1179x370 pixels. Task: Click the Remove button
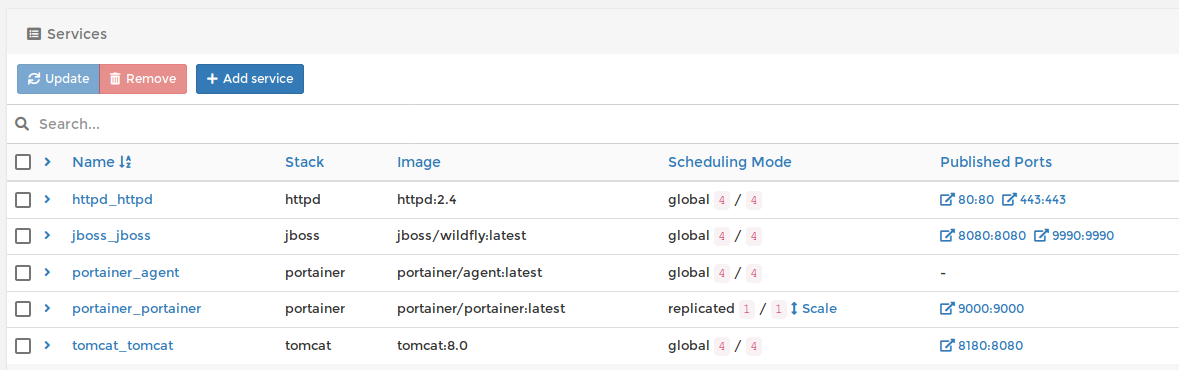[143, 79]
